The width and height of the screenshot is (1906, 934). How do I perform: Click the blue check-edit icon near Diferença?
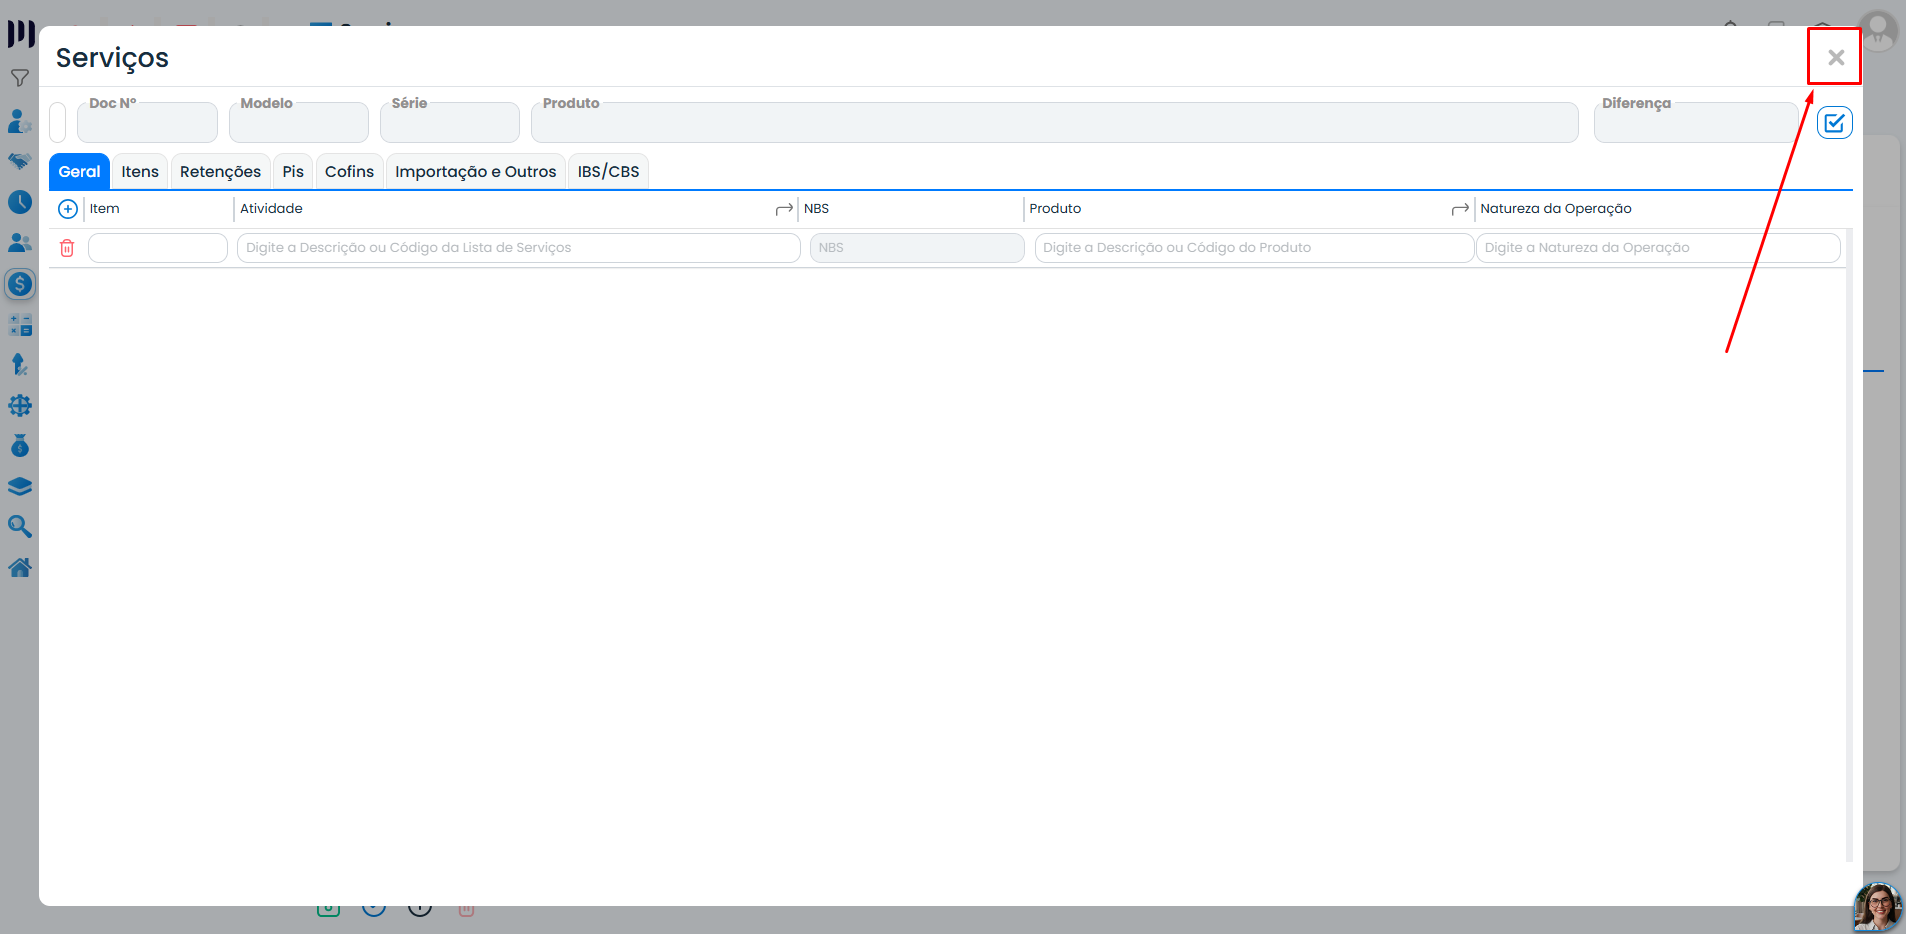(x=1835, y=123)
